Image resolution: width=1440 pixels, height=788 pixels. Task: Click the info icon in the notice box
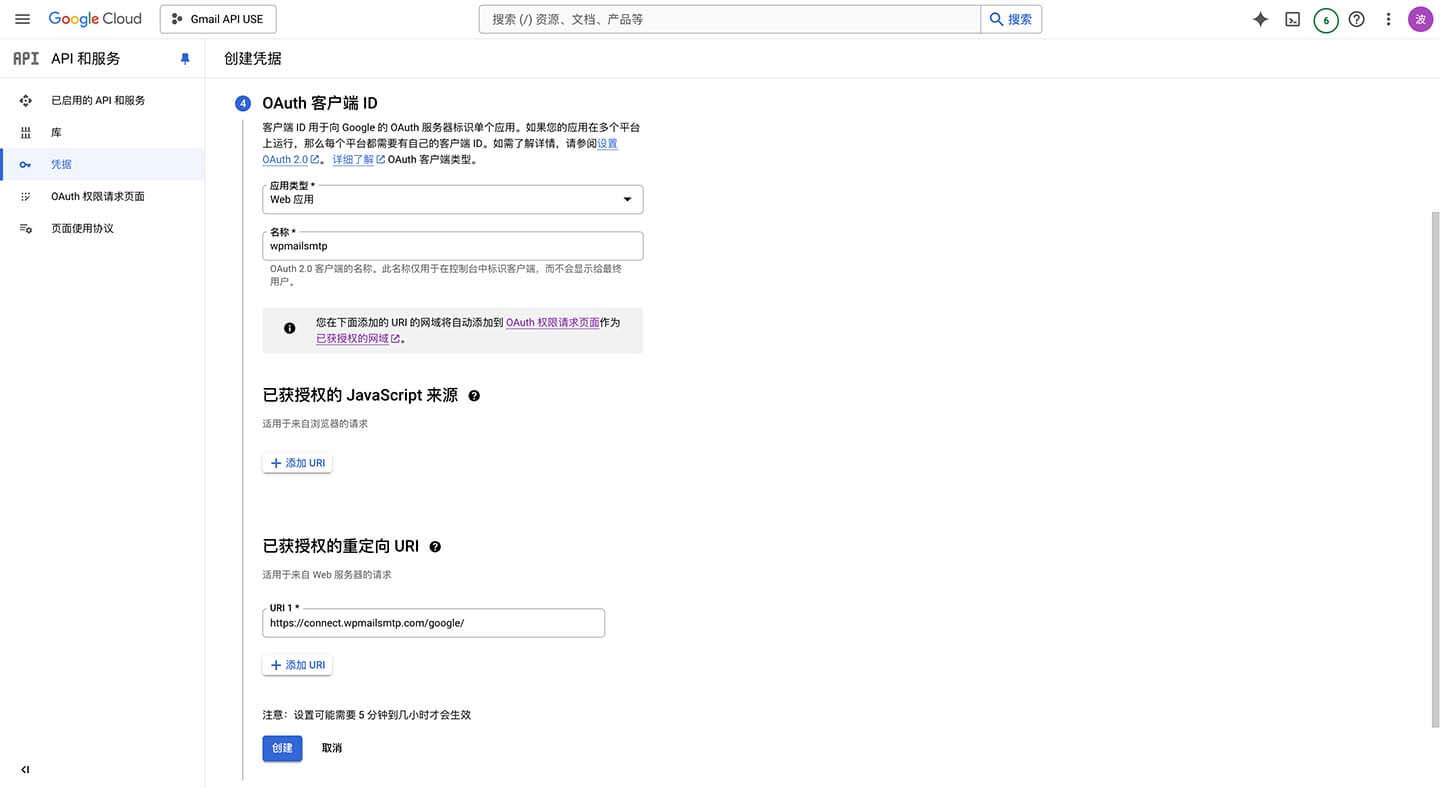pos(290,328)
